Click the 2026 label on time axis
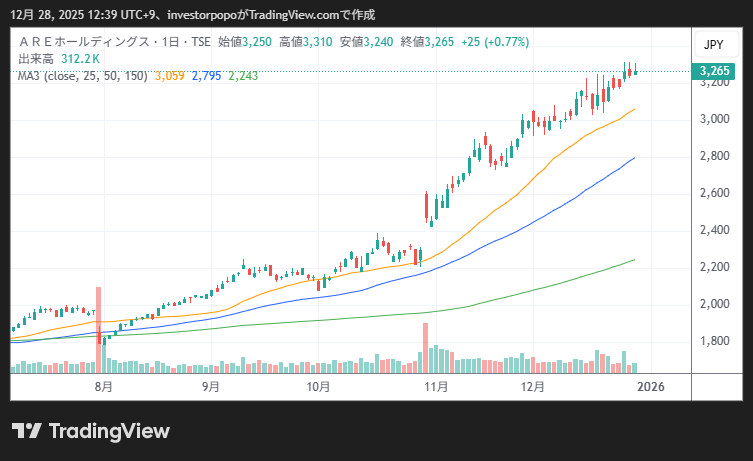The width and height of the screenshot is (753, 461). pos(650,385)
